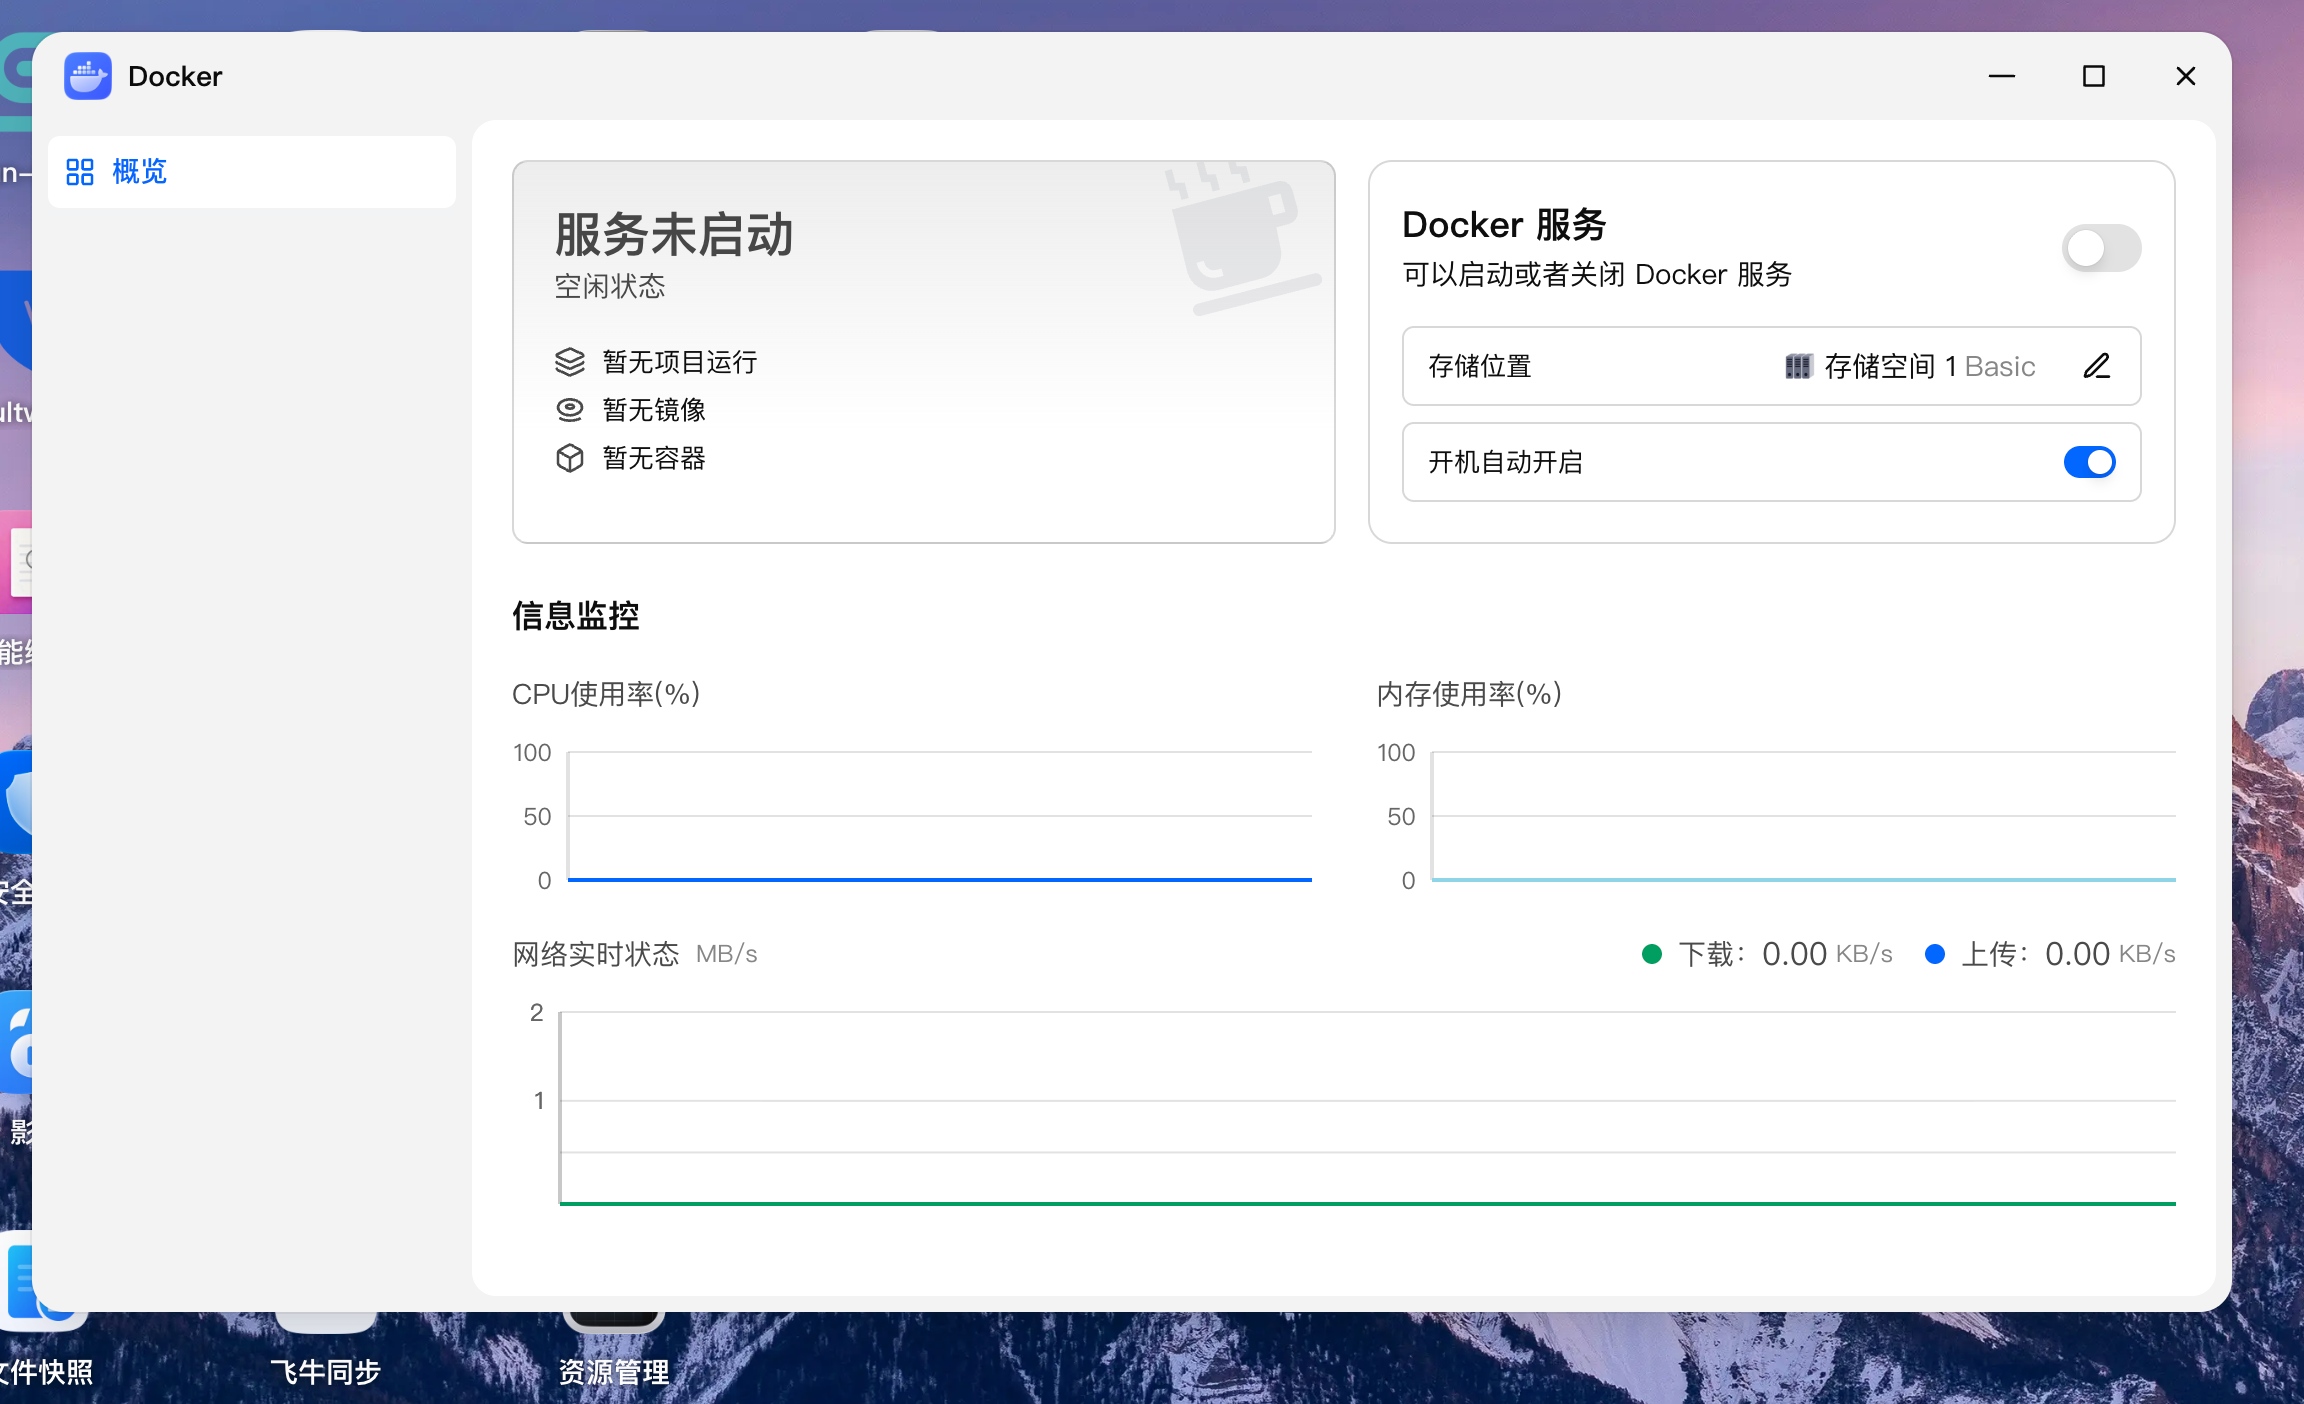Click the 存储空间 1 drive icon
The height and width of the screenshot is (1404, 2304).
pyautogui.click(x=1798, y=366)
